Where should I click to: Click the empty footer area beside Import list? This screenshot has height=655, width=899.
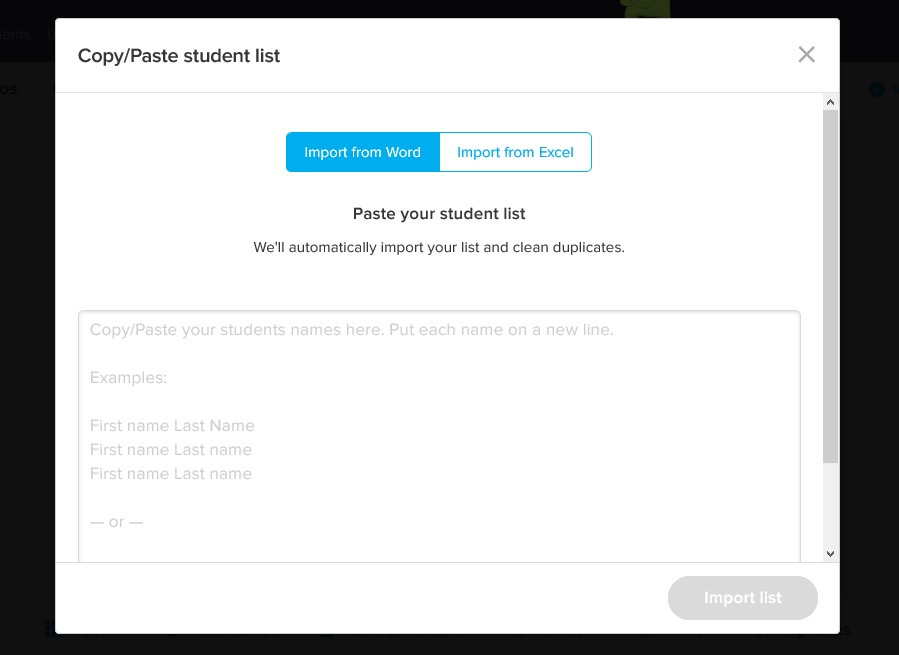tap(360, 598)
